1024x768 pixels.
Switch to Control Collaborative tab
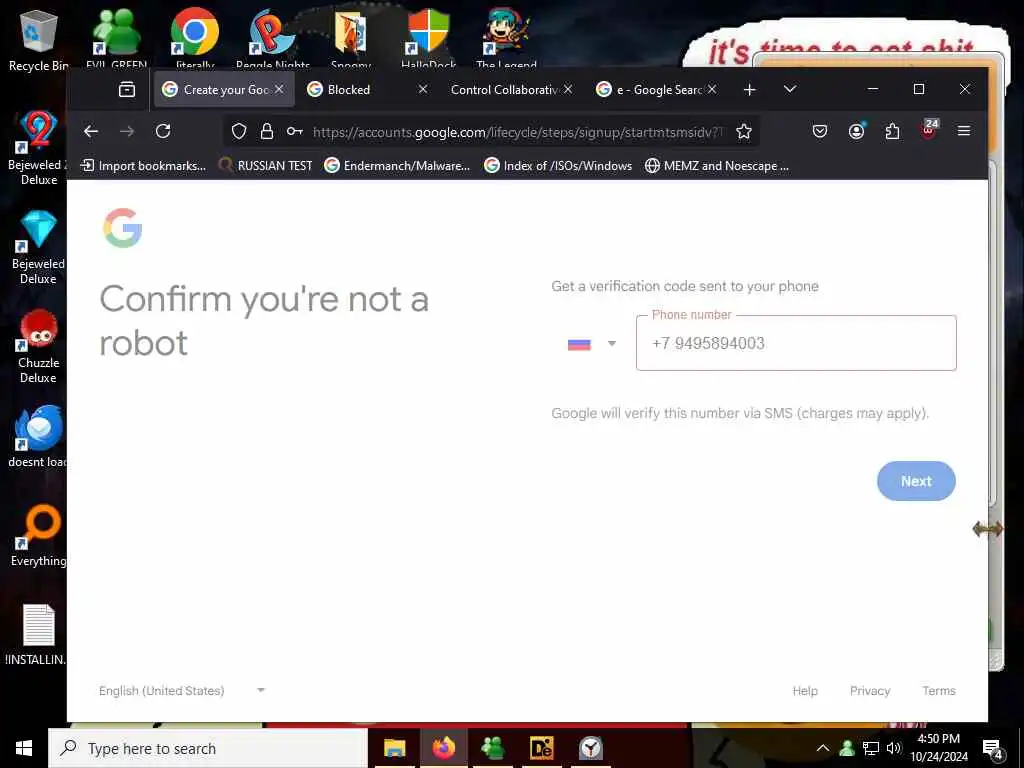point(511,89)
